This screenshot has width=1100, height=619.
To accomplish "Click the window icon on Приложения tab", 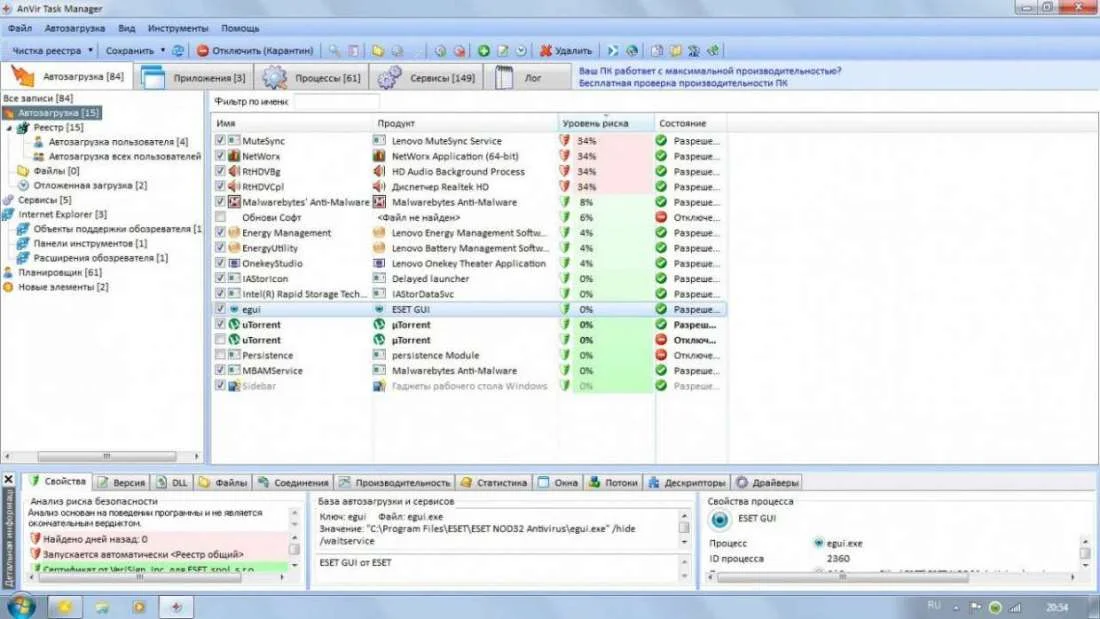I will click(x=152, y=77).
